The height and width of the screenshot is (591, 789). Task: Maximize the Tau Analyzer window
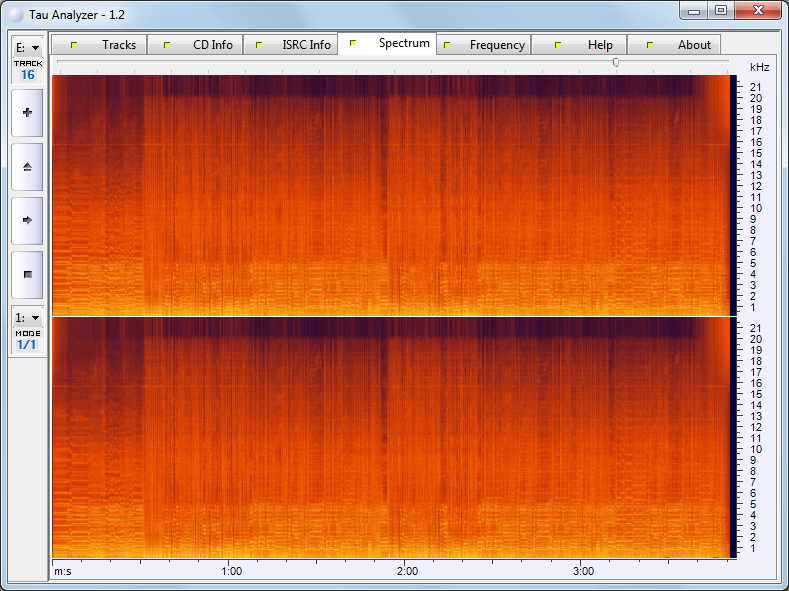(x=720, y=10)
